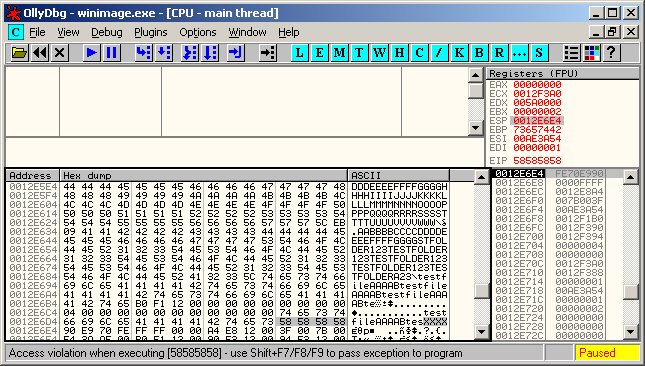
Task: Open the Options menu
Action: [197, 32]
